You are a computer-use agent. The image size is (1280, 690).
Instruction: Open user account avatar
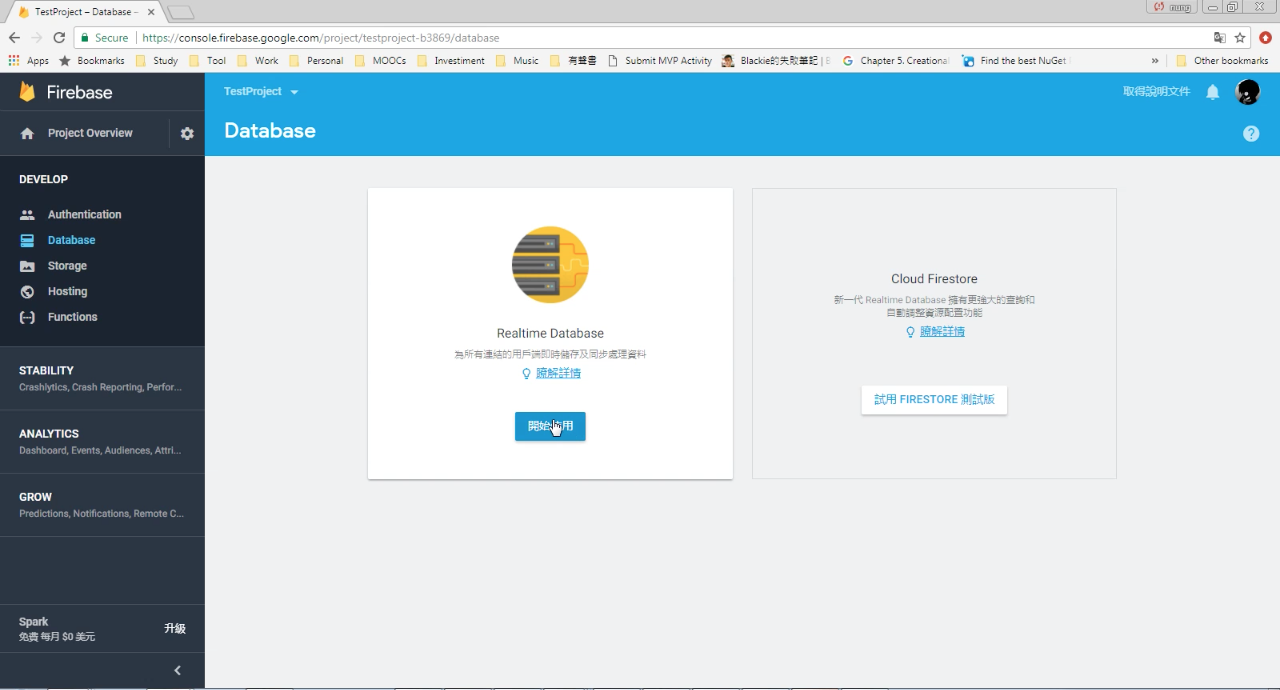(1247, 92)
